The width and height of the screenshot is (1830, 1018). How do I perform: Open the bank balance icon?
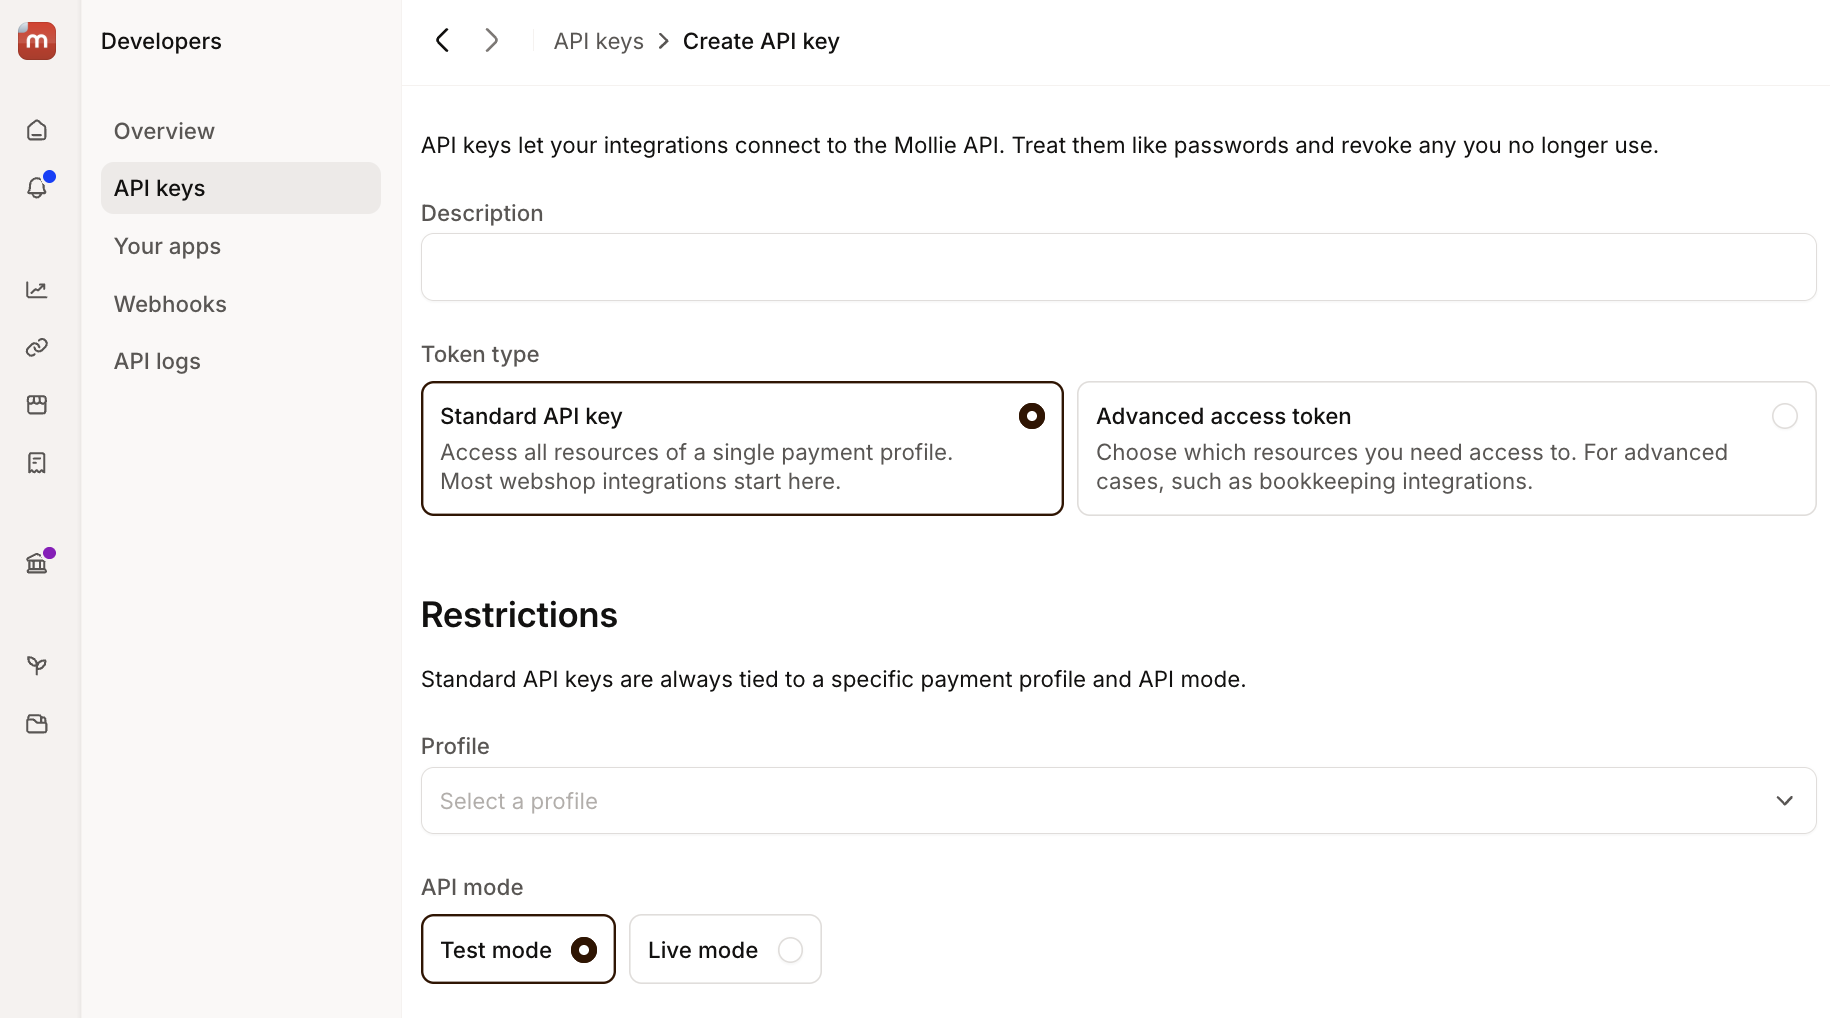37,564
